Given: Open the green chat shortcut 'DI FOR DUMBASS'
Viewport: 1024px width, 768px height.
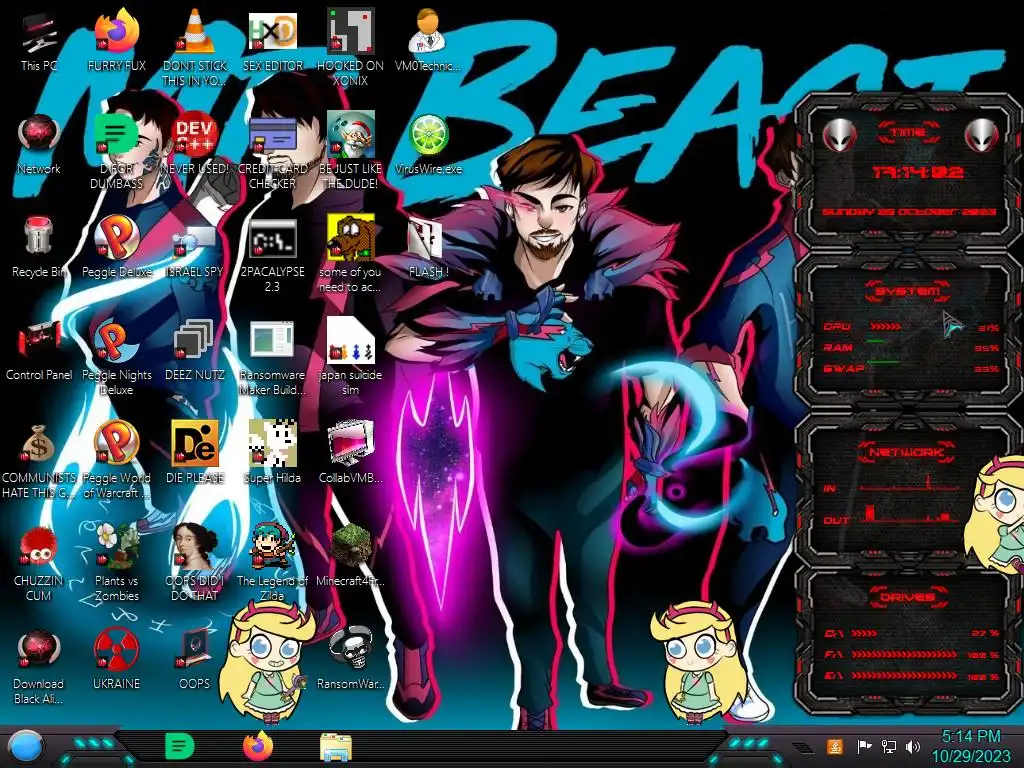Looking at the screenshot, I should (116, 135).
